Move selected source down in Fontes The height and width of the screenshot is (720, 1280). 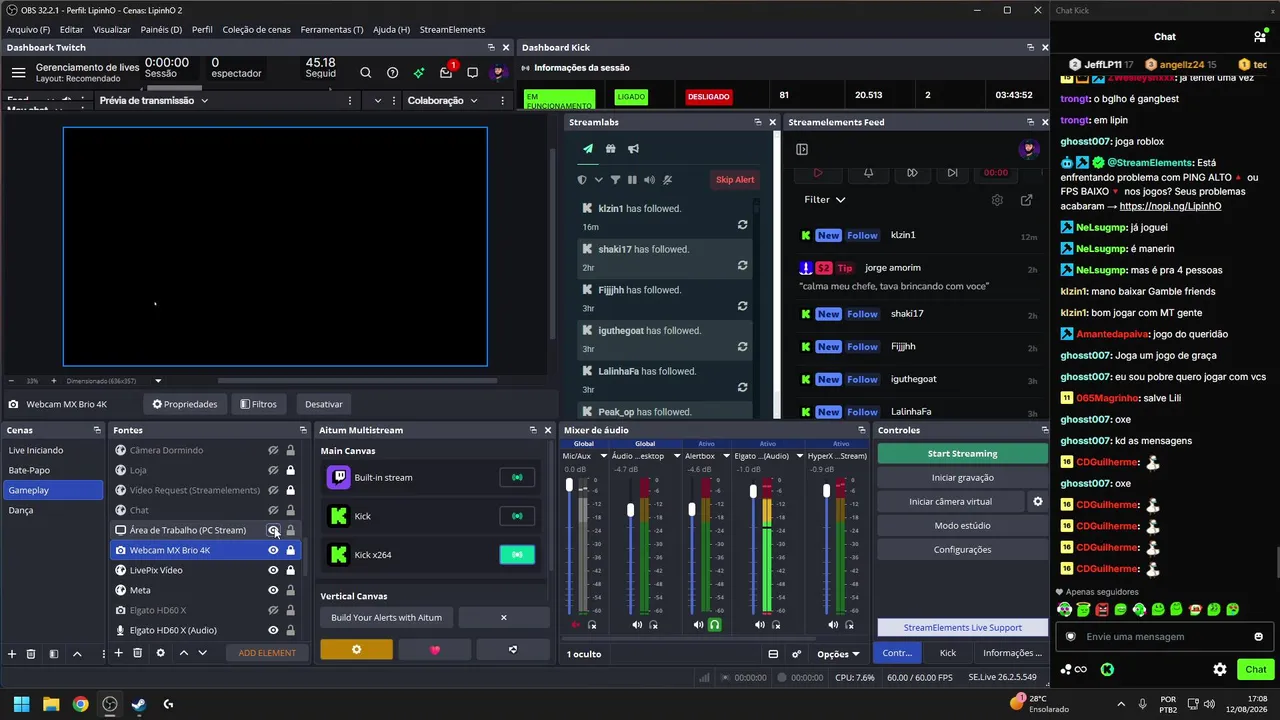[x=202, y=653]
